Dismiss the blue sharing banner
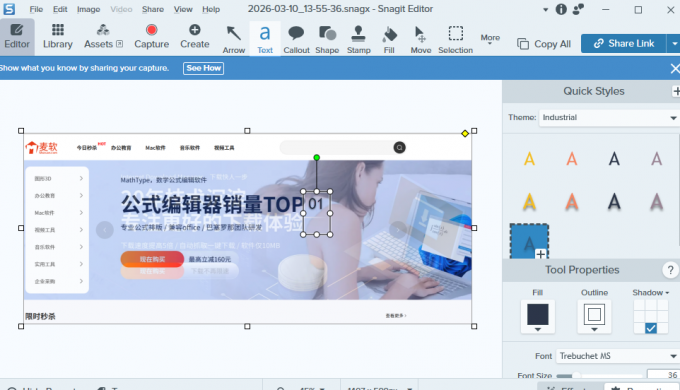 pos(674,69)
